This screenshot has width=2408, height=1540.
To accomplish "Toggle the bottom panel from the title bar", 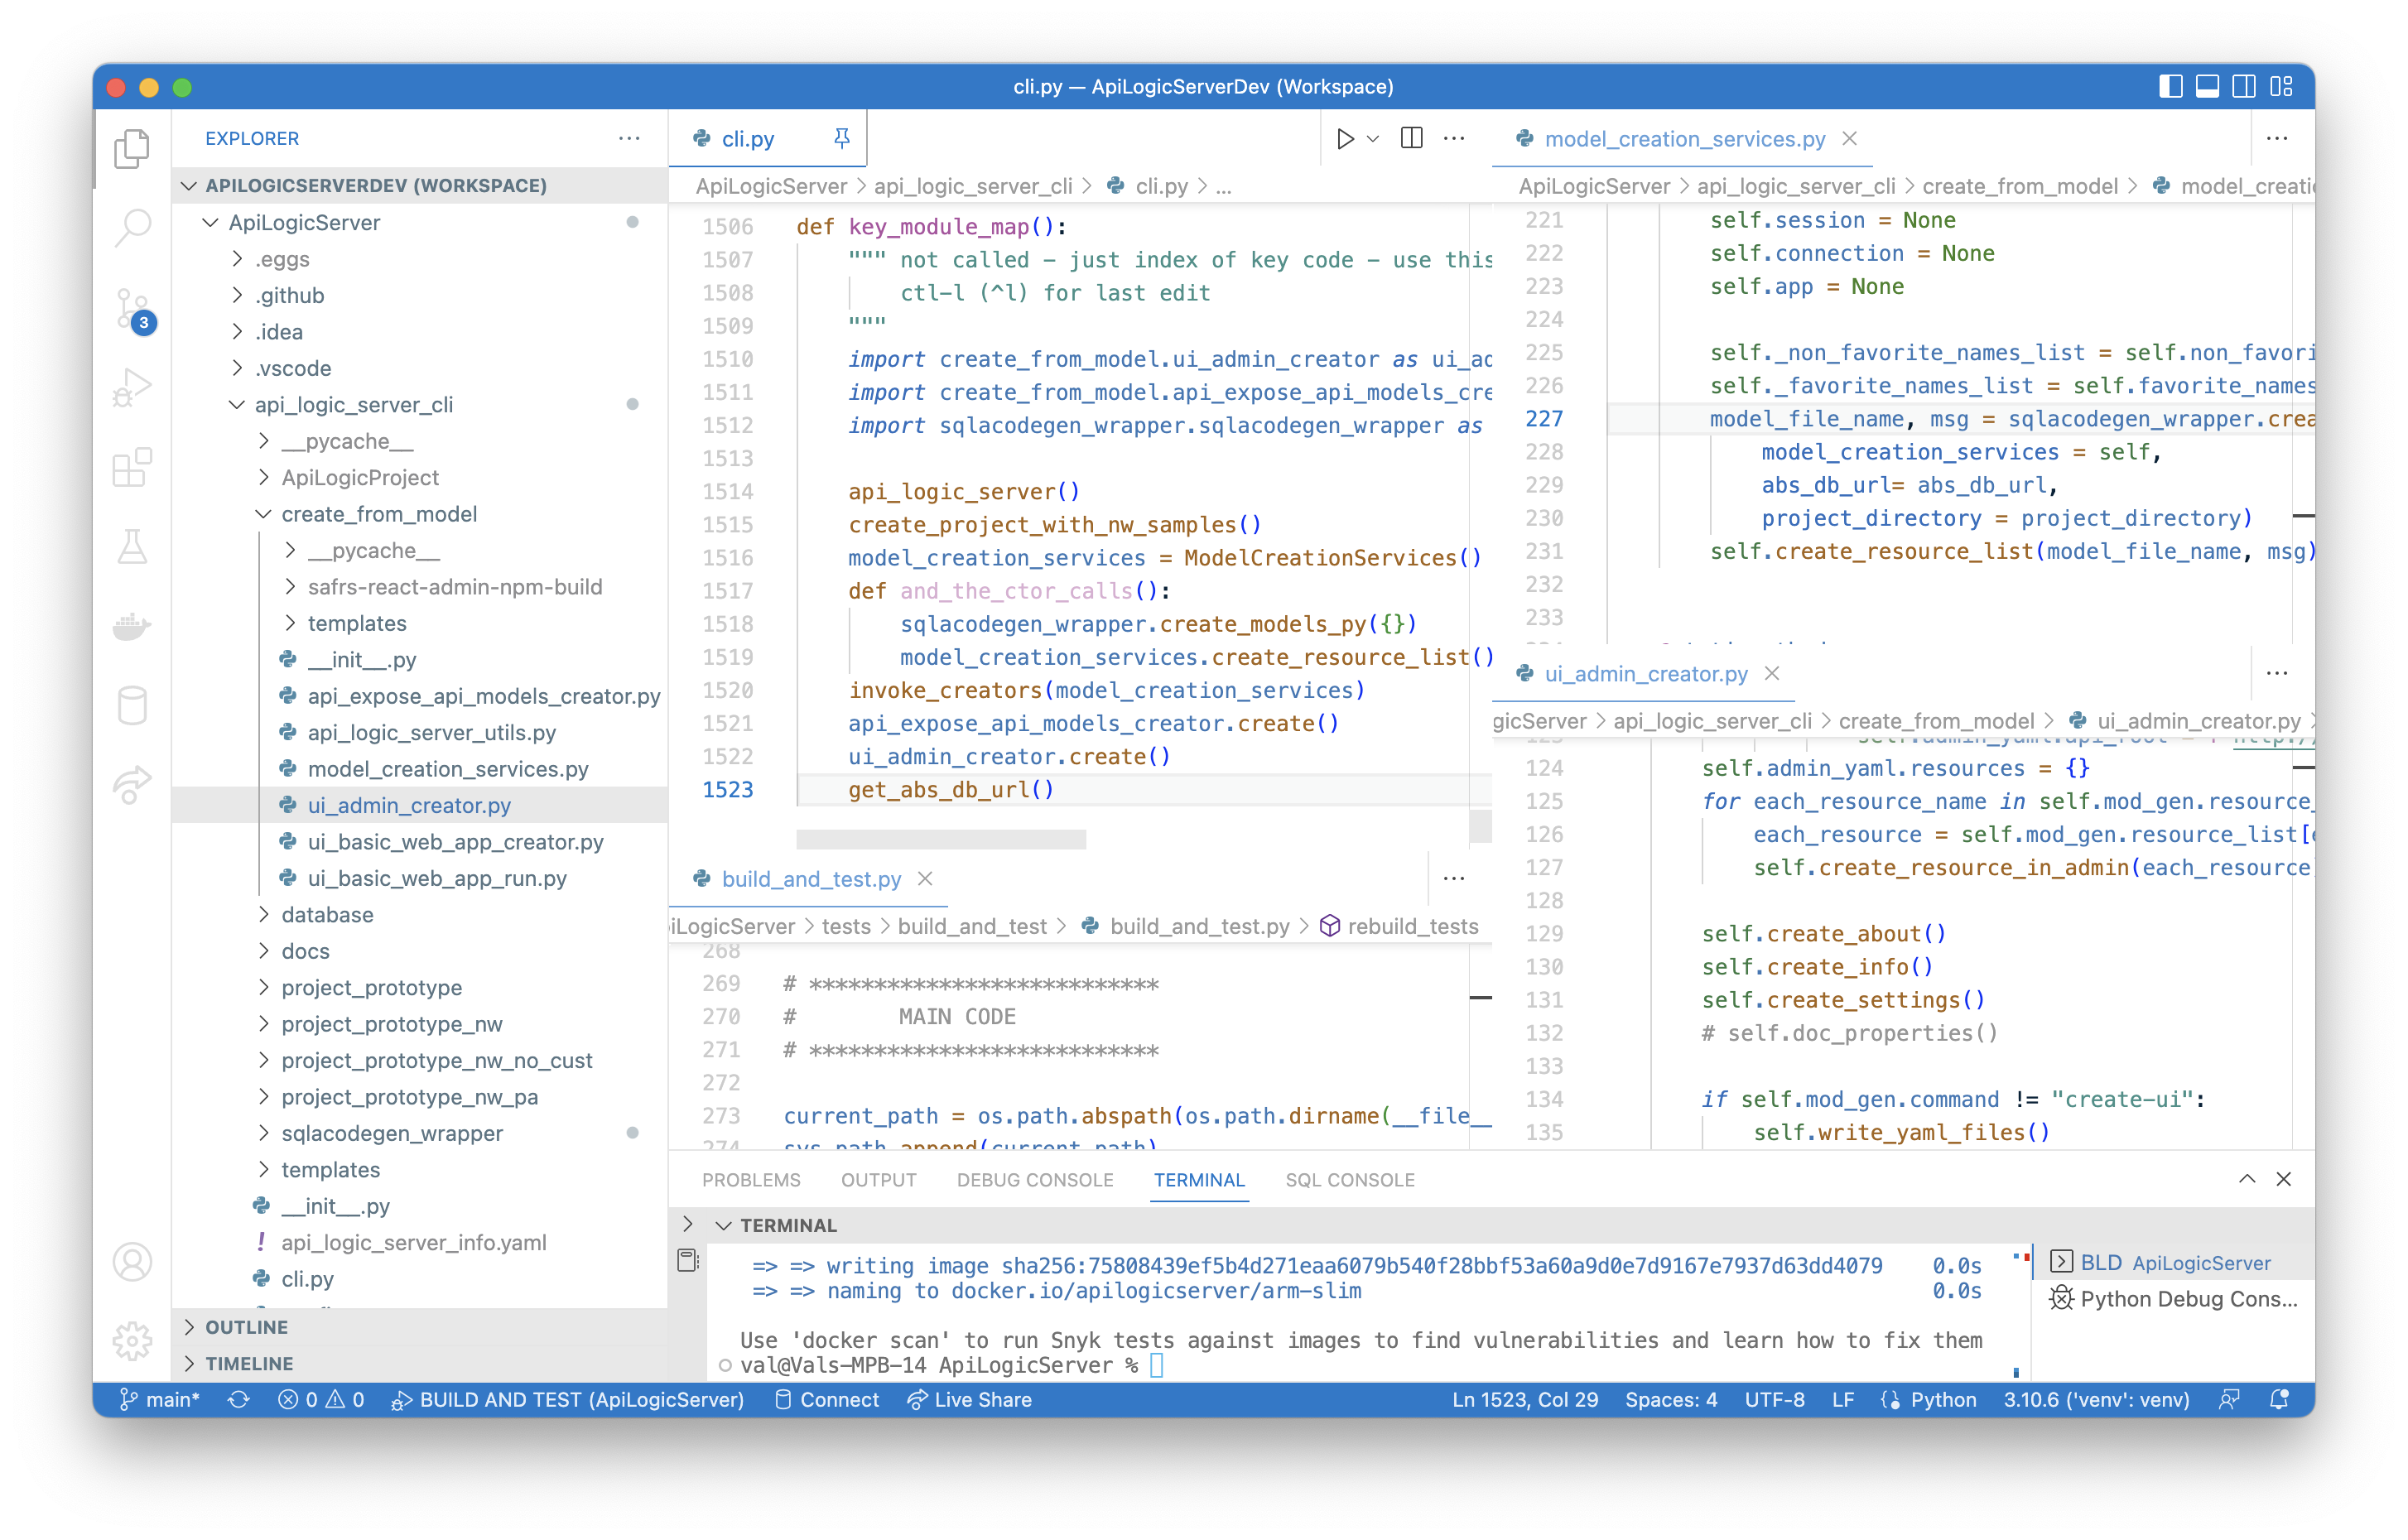I will point(2207,87).
